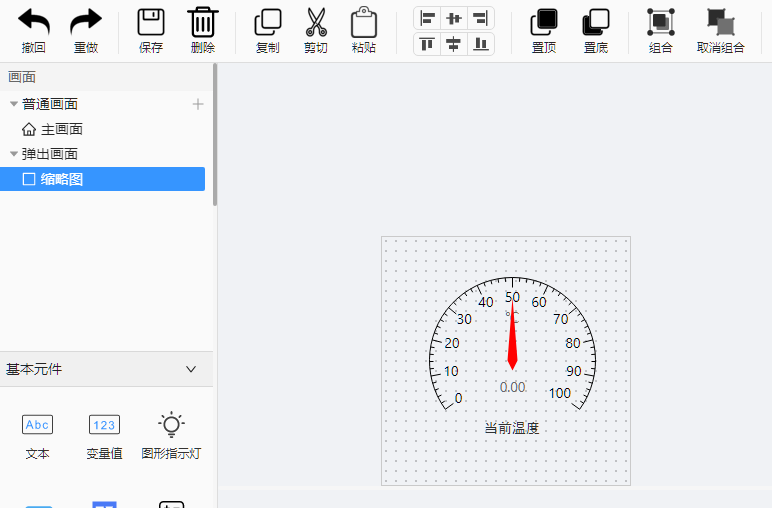Select the temperature gauge on canvas

[513, 345]
